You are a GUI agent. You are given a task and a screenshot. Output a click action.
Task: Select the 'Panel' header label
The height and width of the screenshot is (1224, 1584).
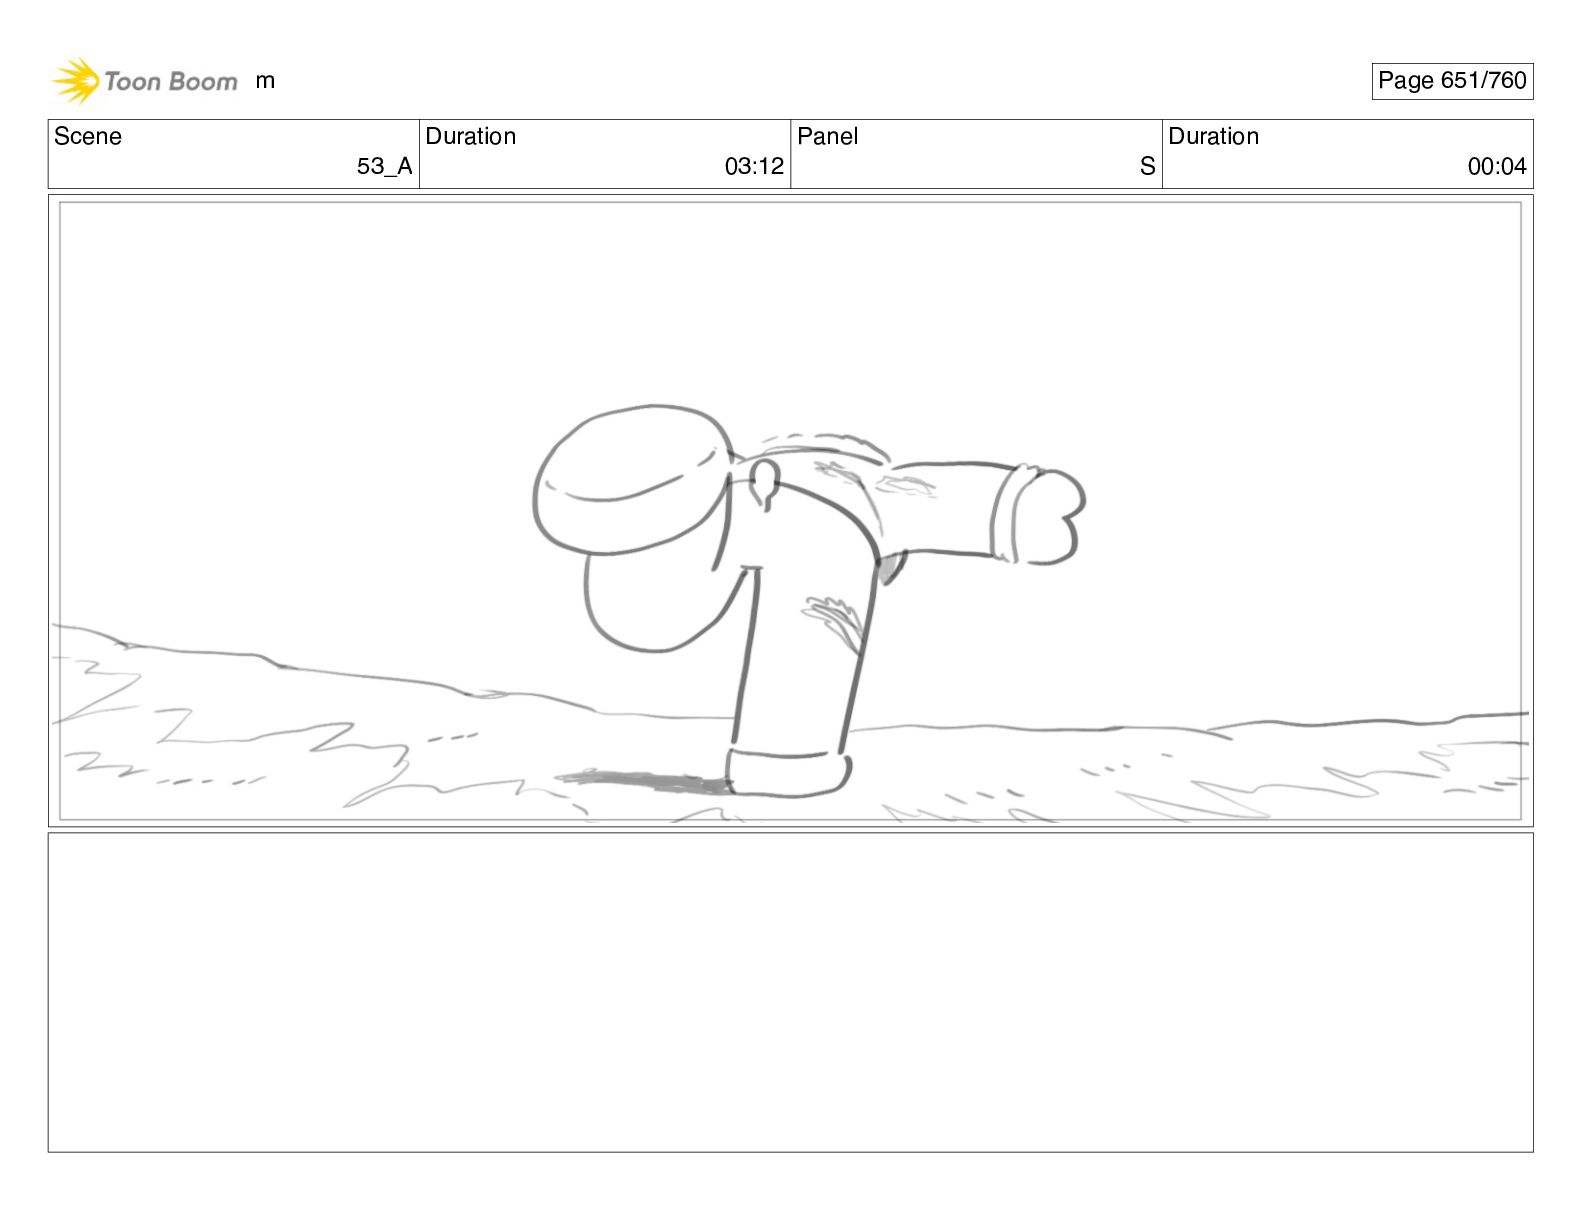coord(827,136)
